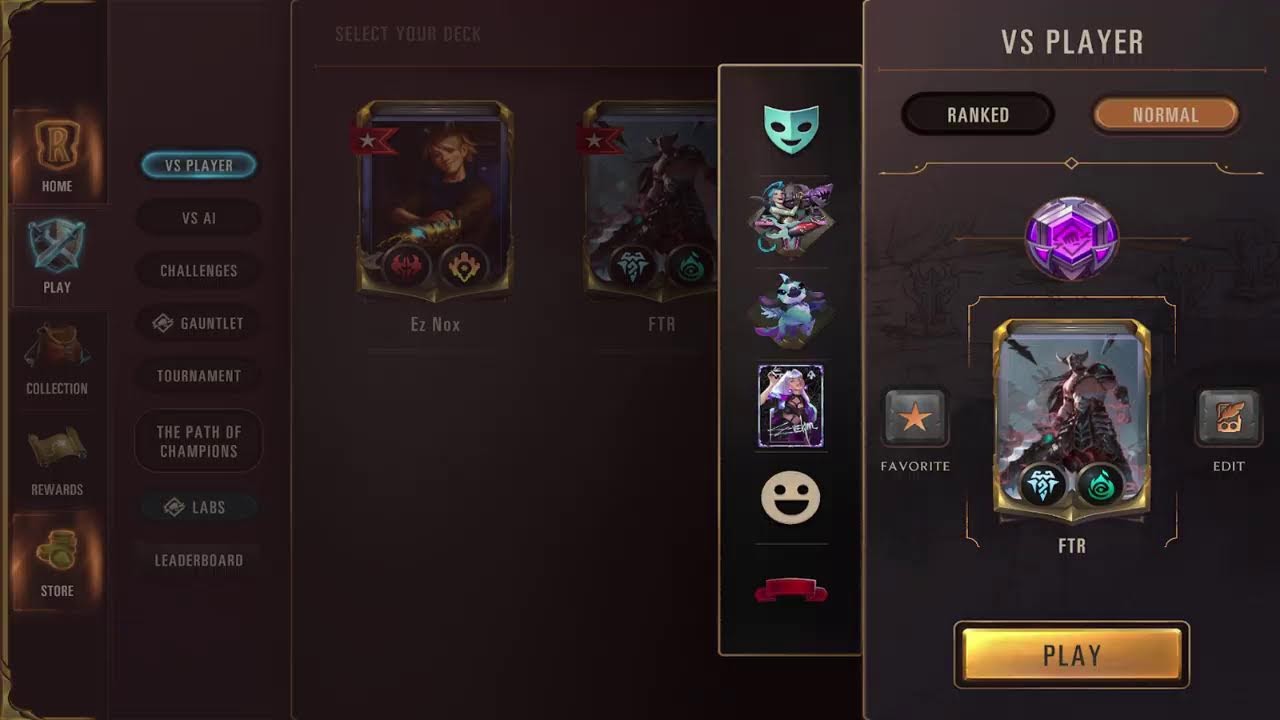Screen dimensions: 1280x720
Task: Open The Path of Champions
Action: 199,441
